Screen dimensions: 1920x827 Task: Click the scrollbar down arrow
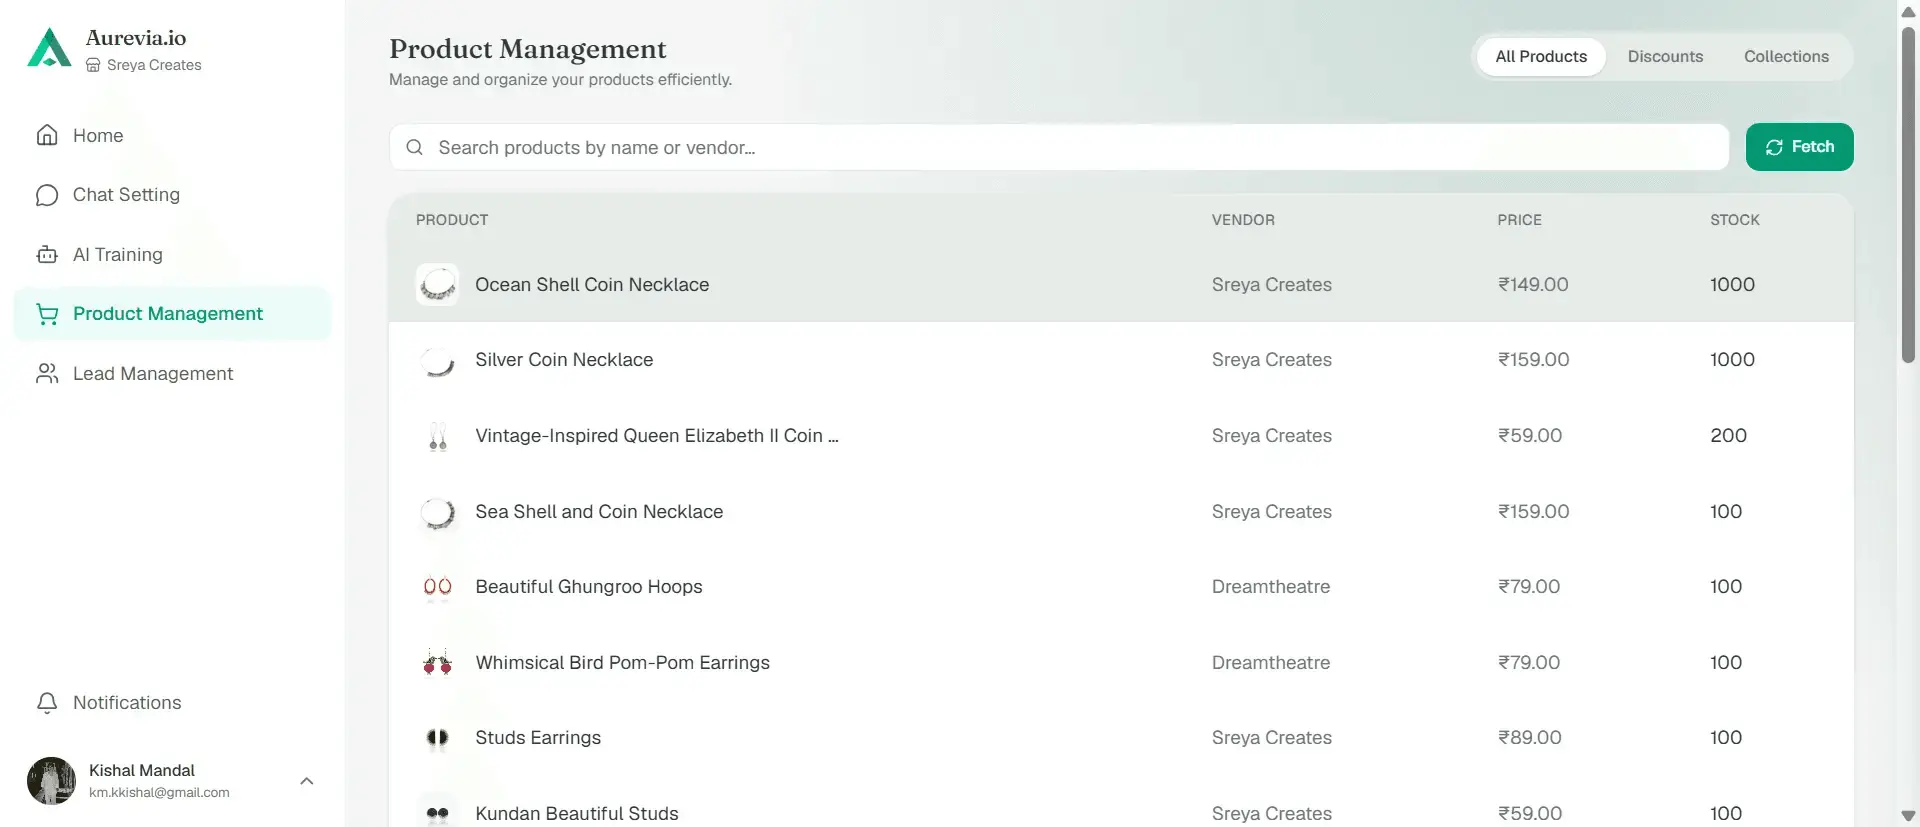click(x=1908, y=815)
